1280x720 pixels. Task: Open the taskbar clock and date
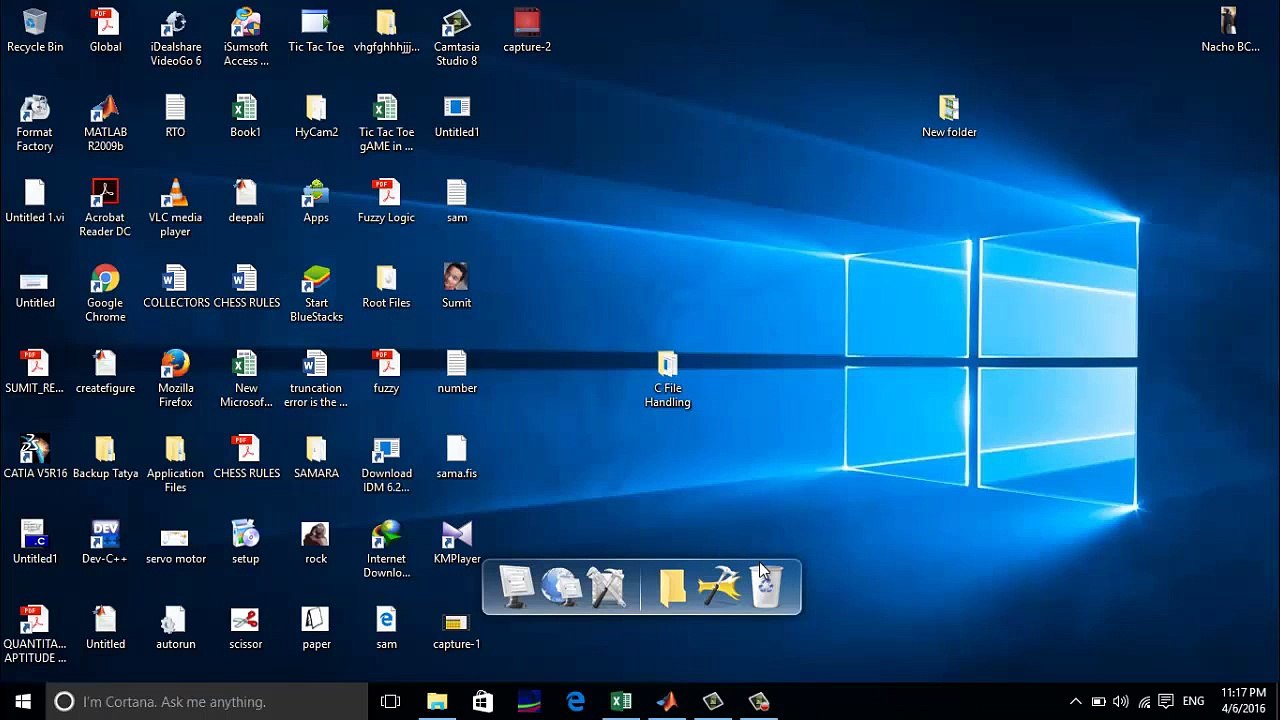(x=1243, y=701)
